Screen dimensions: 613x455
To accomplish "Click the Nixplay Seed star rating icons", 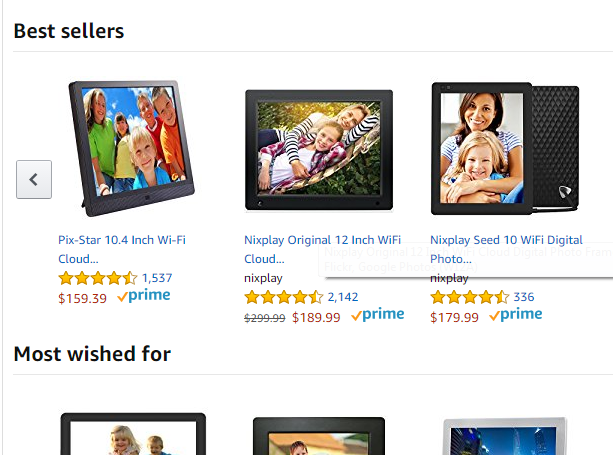I will point(470,297).
